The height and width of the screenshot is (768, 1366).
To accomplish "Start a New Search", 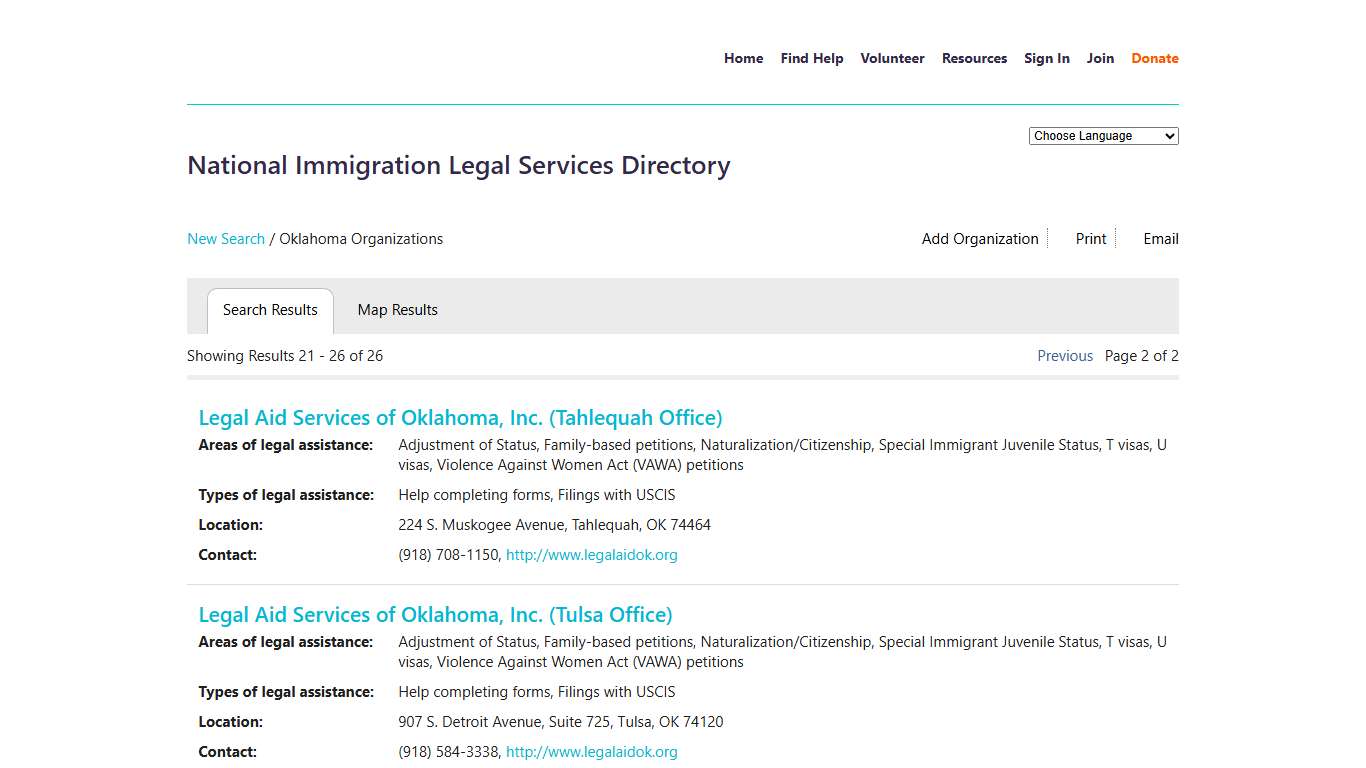I will pos(226,238).
